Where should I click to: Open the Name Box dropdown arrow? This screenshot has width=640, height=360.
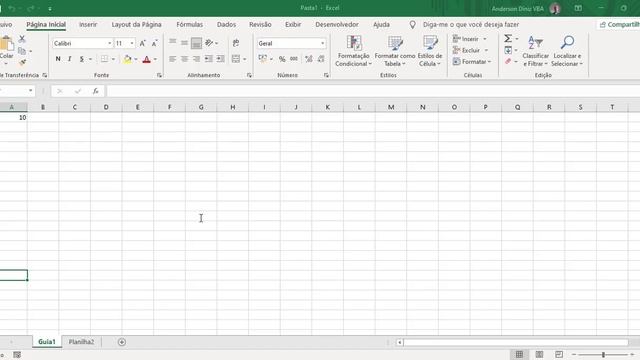31,91
